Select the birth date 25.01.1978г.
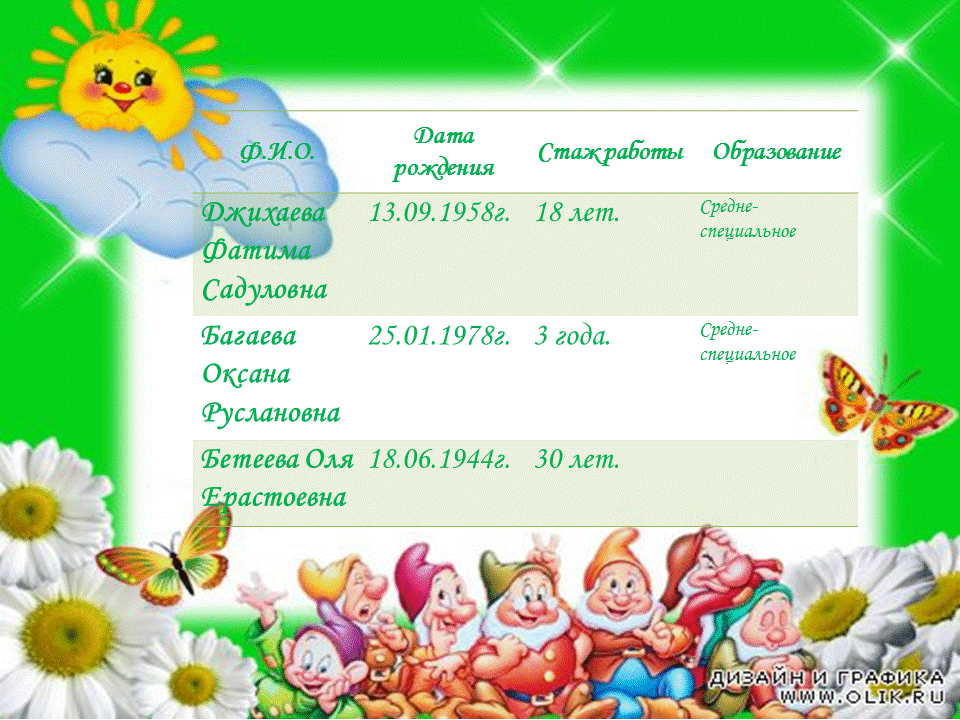This screenshot has height=720, width=960. pyautogui.click(x=440, y=336)
